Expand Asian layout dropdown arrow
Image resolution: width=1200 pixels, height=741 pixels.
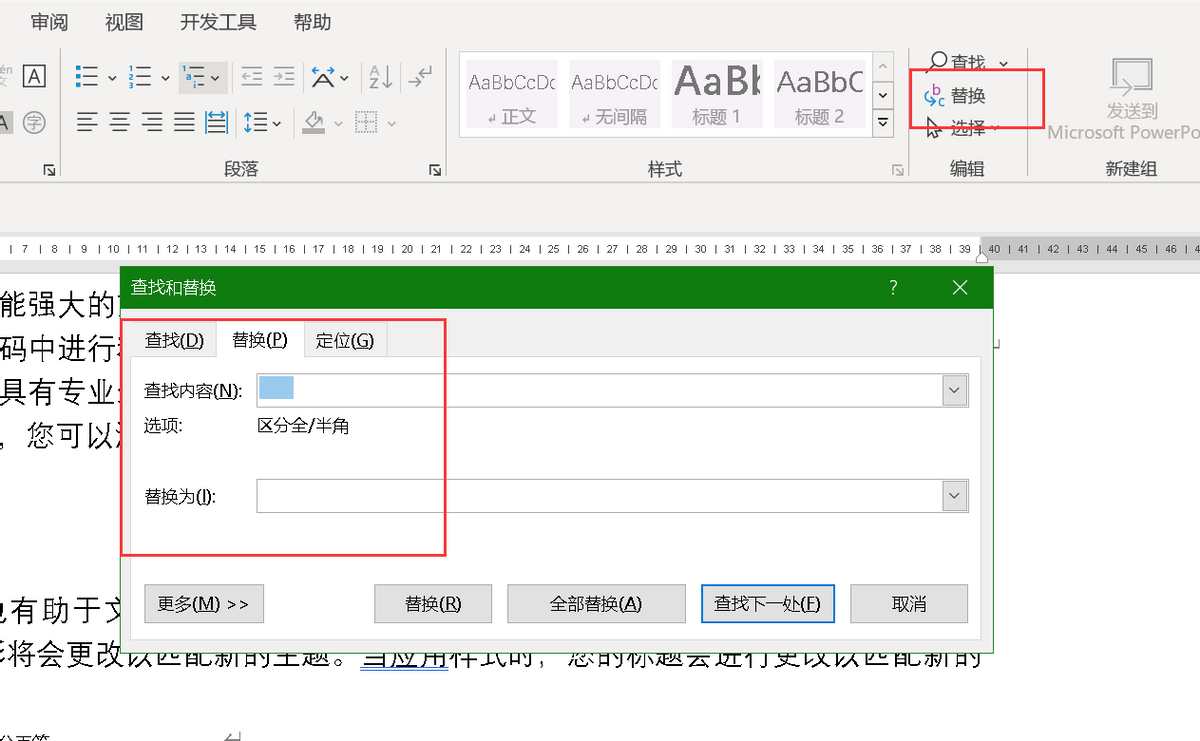click(345, 78)
